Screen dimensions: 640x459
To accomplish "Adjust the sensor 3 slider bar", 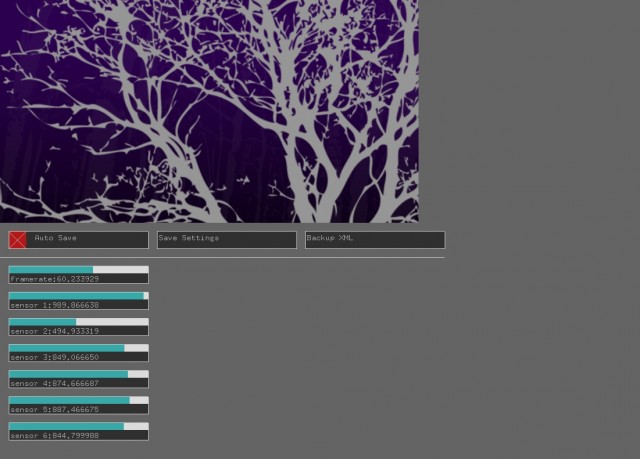I will (79, 348).
